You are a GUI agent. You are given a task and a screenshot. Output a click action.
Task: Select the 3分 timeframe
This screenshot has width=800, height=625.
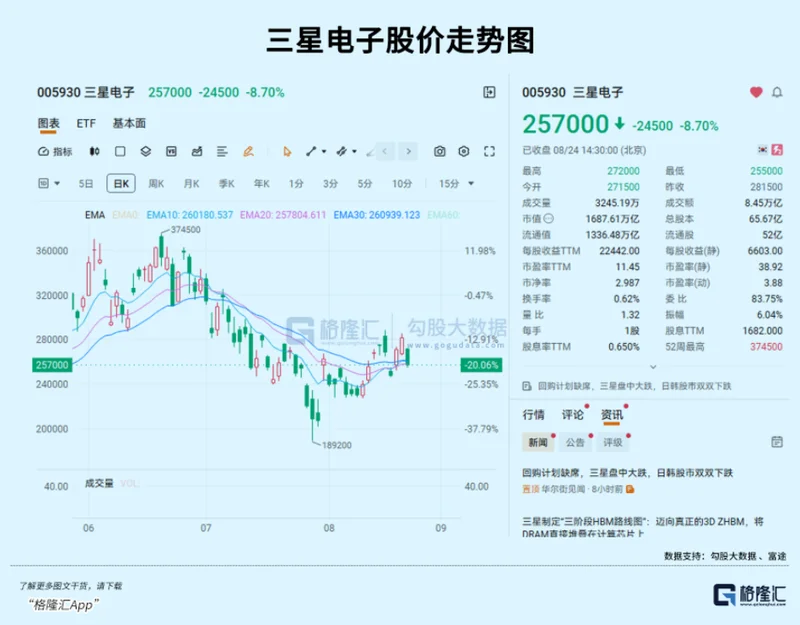click(x=330, y=184)
